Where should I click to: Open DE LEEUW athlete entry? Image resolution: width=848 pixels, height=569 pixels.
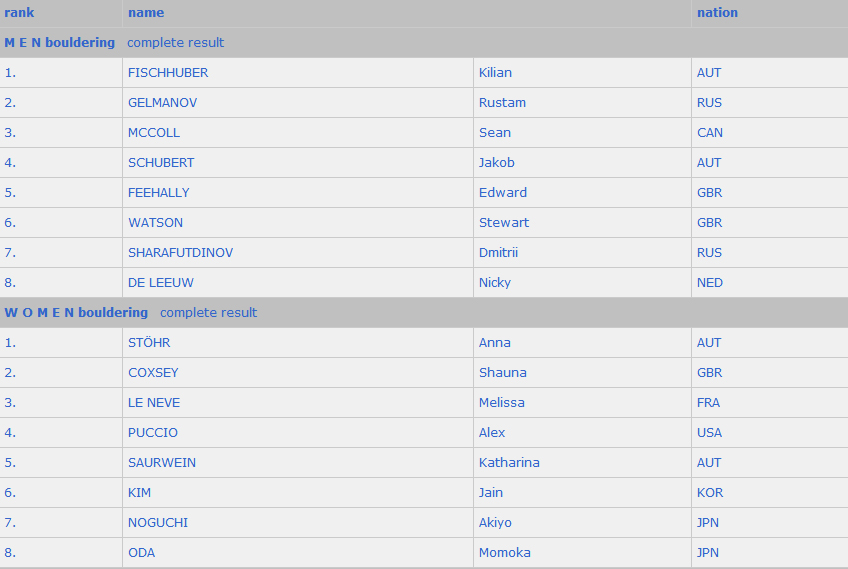click(161, 283)
